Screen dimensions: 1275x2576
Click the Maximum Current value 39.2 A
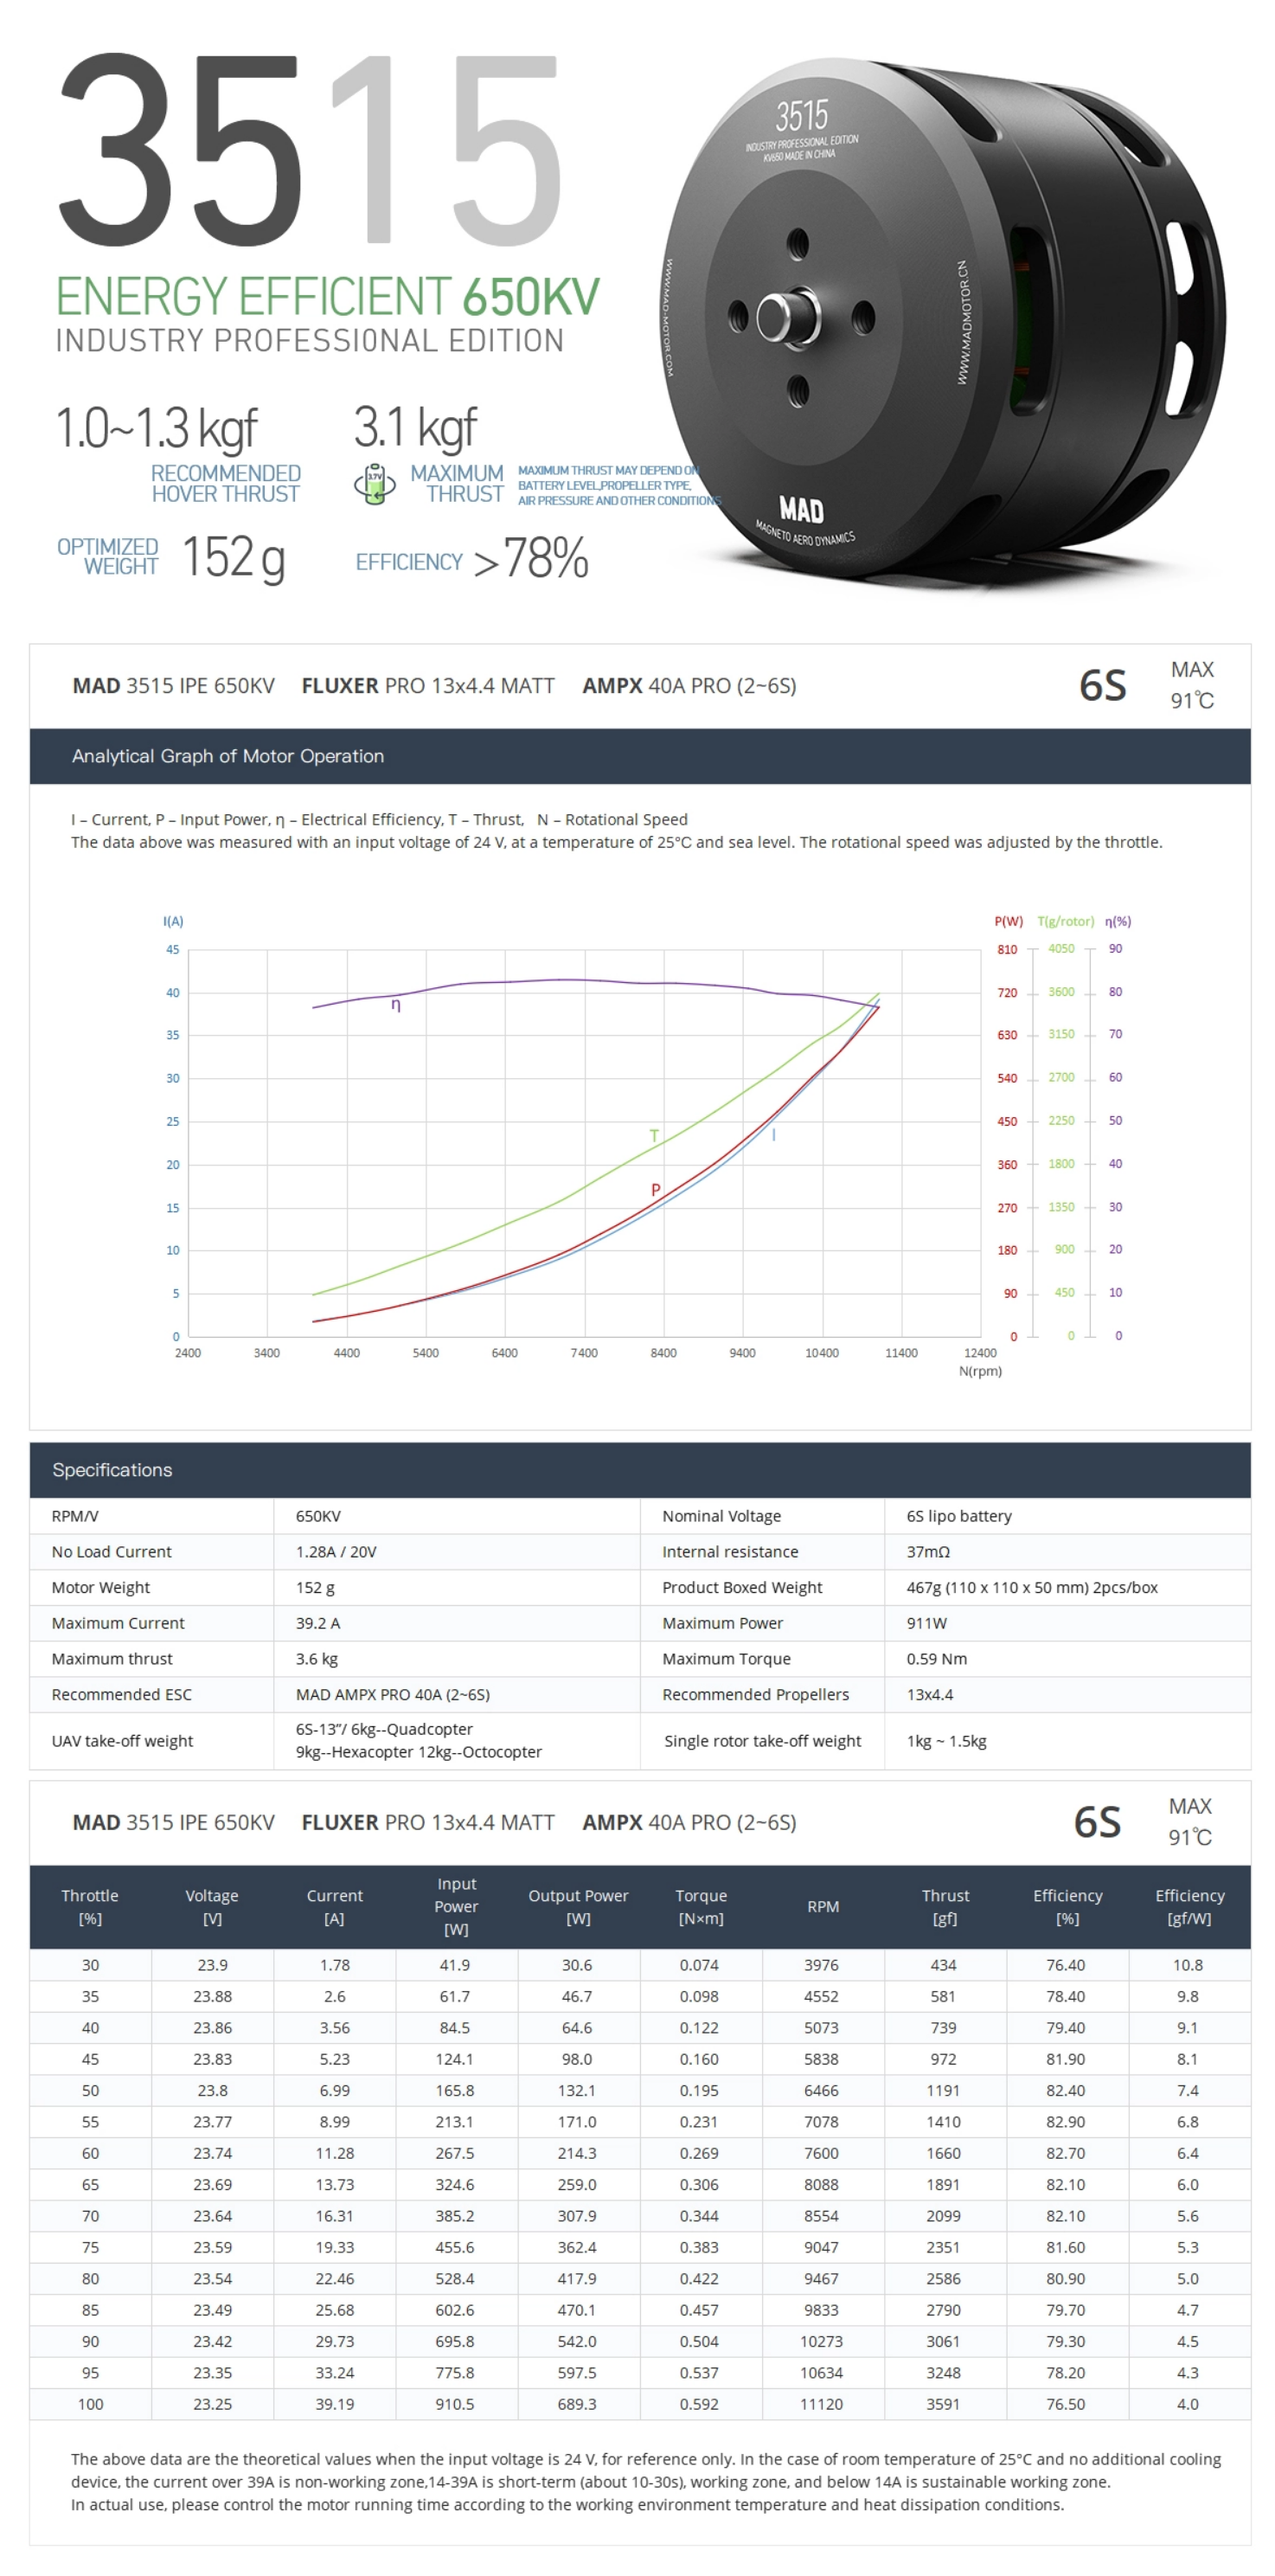pyautogui.click(x=318, y=1623)
